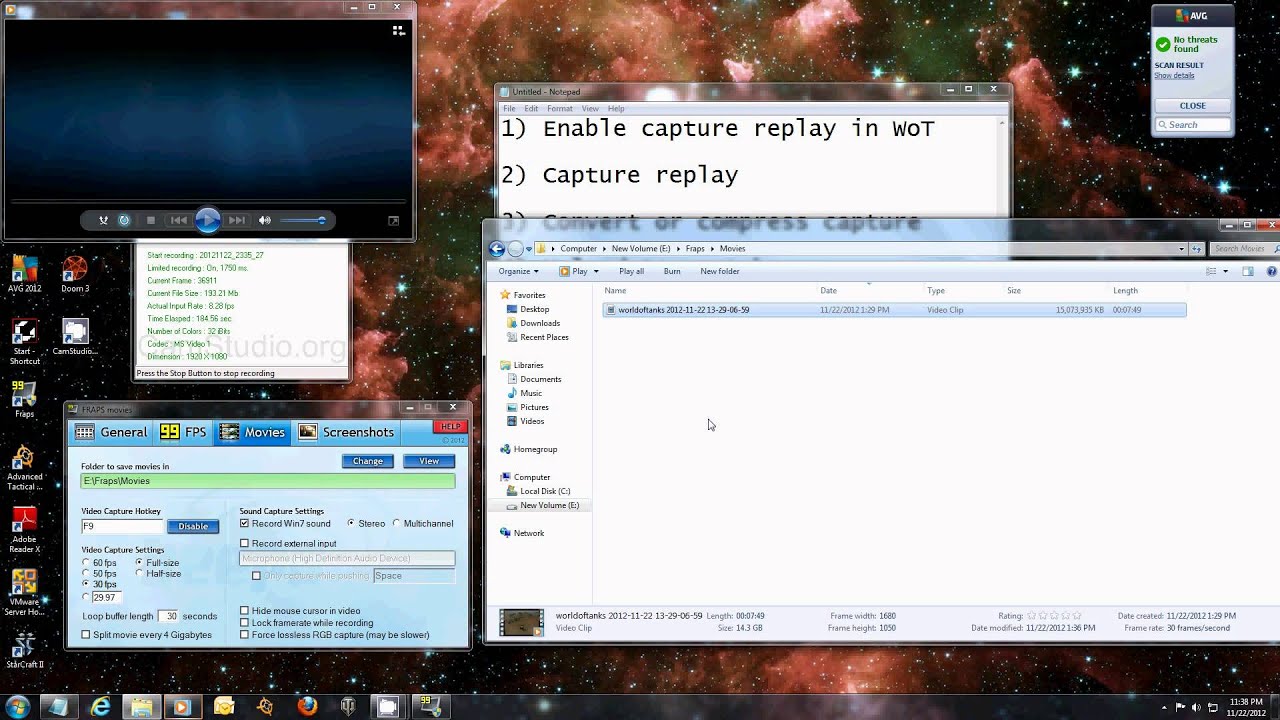Skip to next track in Media Player
The width and height of the screenshot is (1280, 720).
point(237,220)
